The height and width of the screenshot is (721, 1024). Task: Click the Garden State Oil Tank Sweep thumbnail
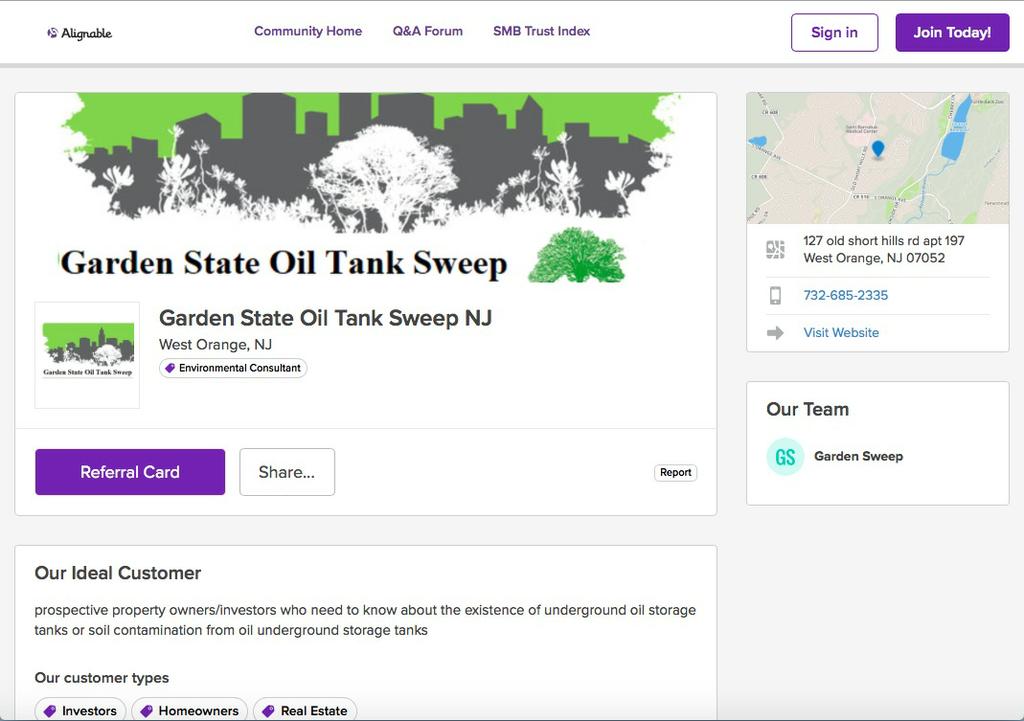coord(87,354)
